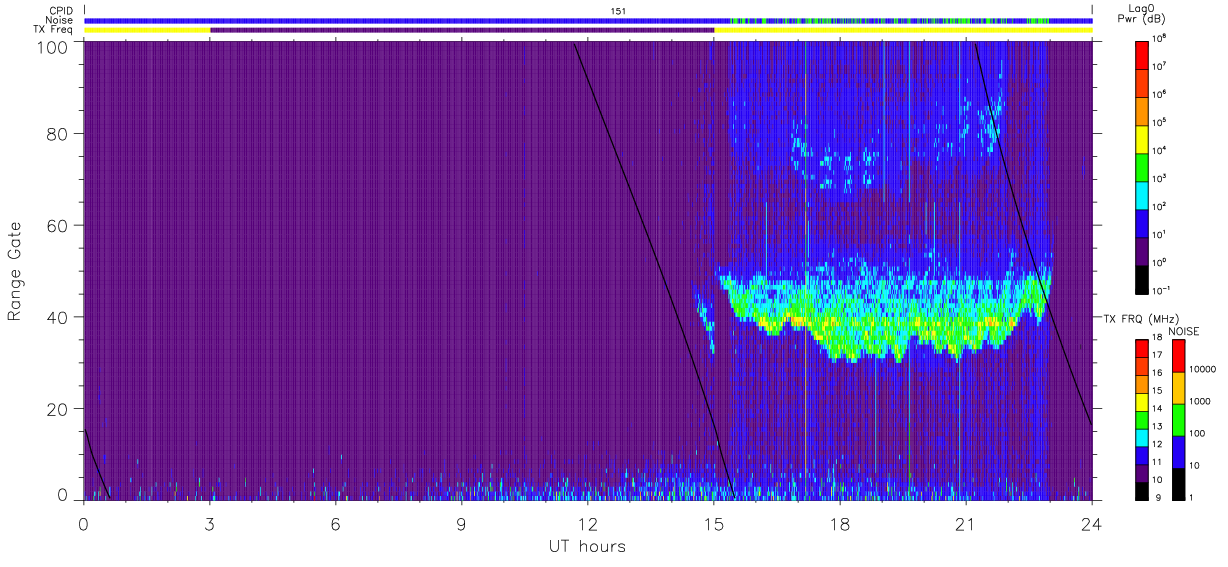The image size is (1228, 567).
Task: Click the red segment of Lag0 Pwr colorbar
Action: coord(1143,53)
